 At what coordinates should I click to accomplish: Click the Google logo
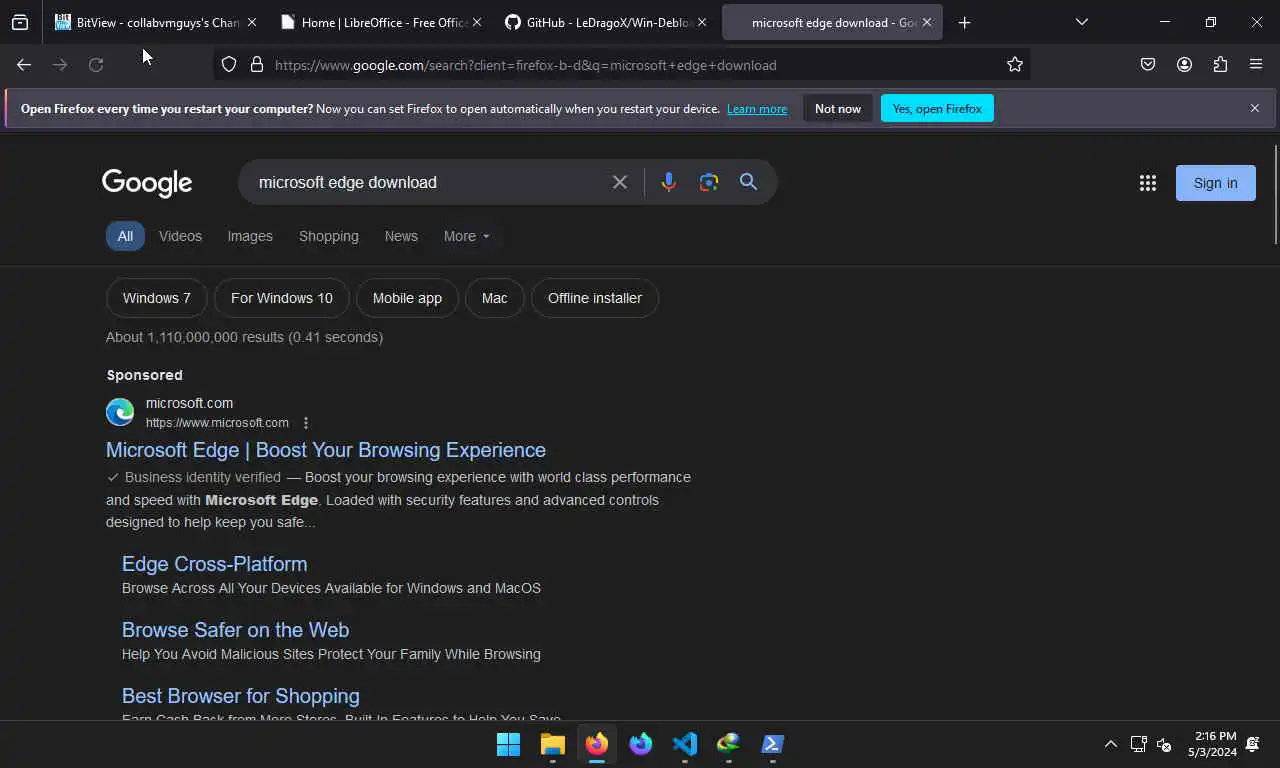point(147,183)
